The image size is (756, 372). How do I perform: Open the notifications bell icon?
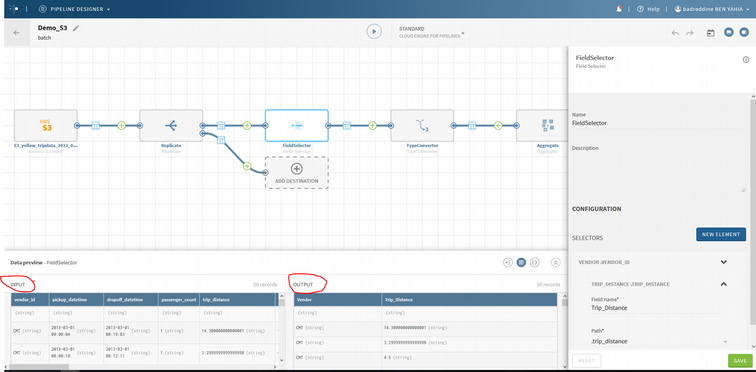(x=620, y=9)
